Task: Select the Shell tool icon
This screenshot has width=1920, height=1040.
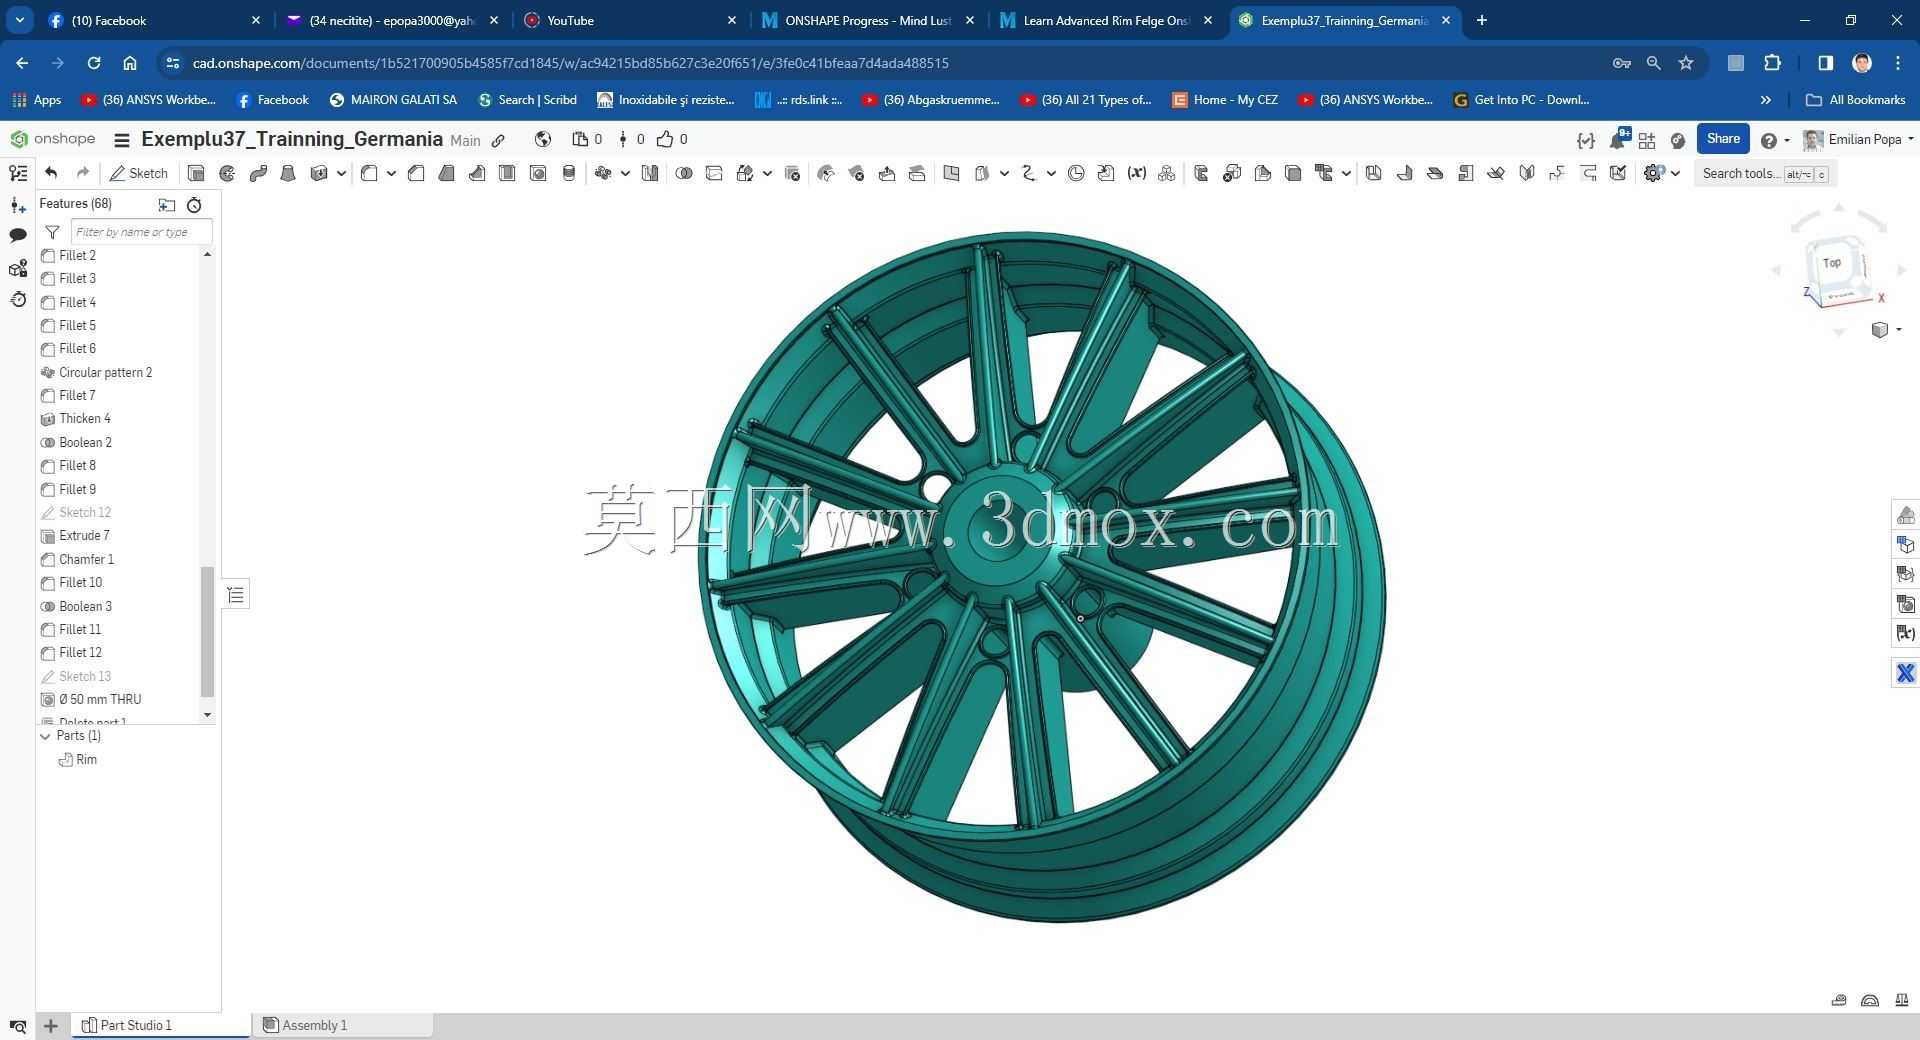Action: pos(507,173)
